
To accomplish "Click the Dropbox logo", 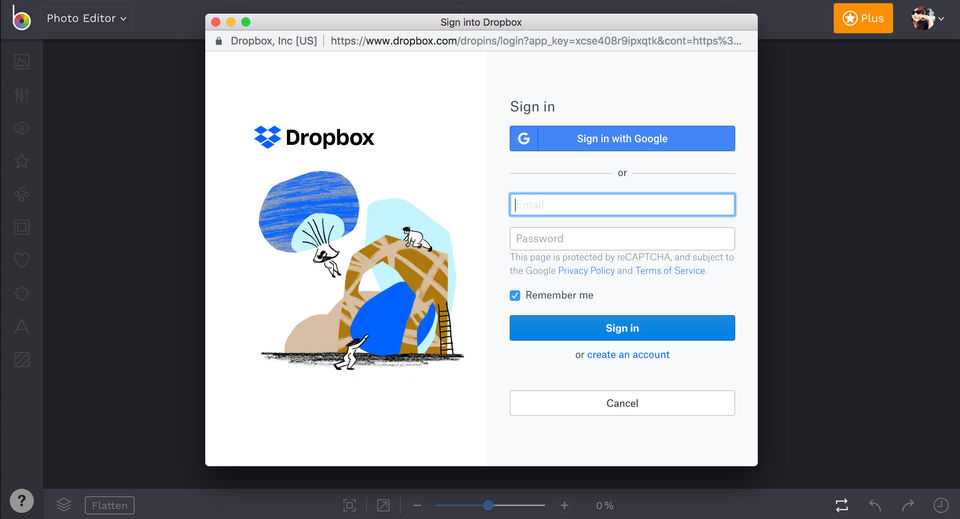I will tap(314, 137).
